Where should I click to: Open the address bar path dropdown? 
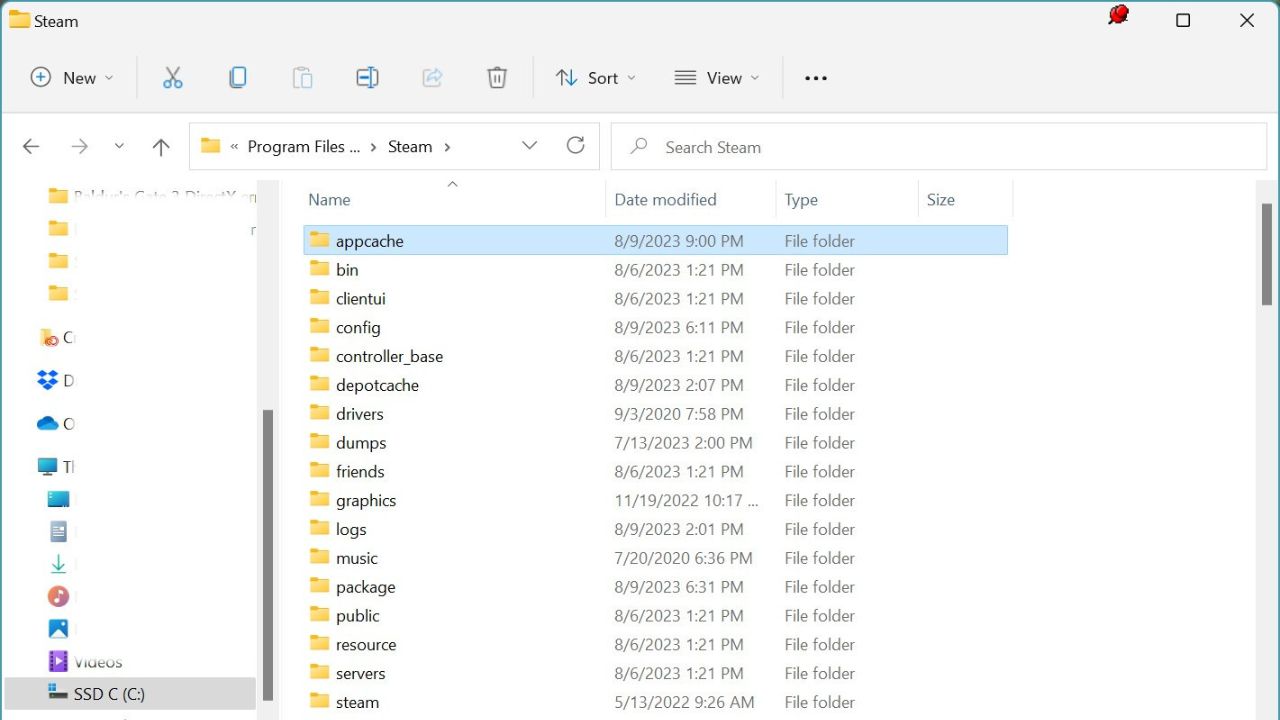[x=529, y=145]
